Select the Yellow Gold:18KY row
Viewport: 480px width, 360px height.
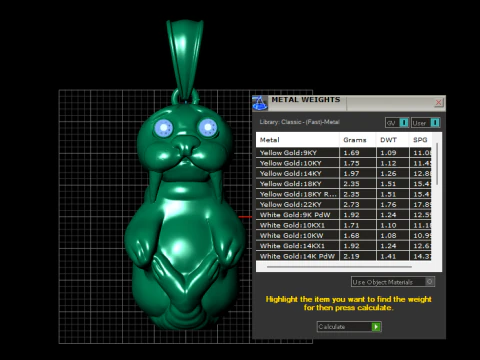pos(344,184)
